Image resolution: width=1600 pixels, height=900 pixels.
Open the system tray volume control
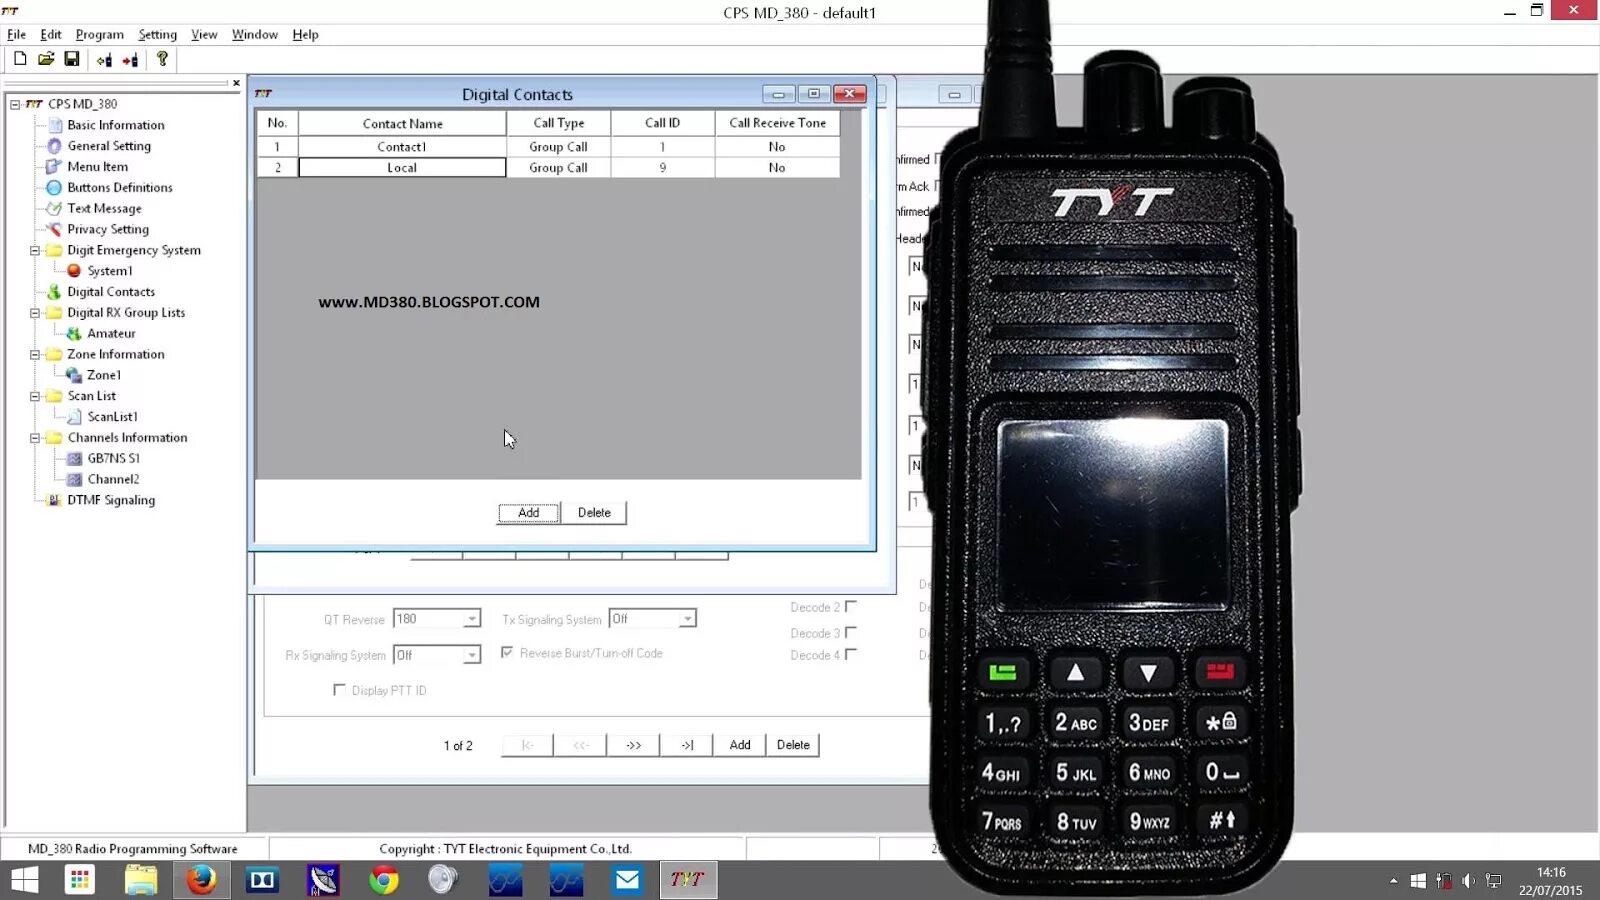[x=1468, y=881]
